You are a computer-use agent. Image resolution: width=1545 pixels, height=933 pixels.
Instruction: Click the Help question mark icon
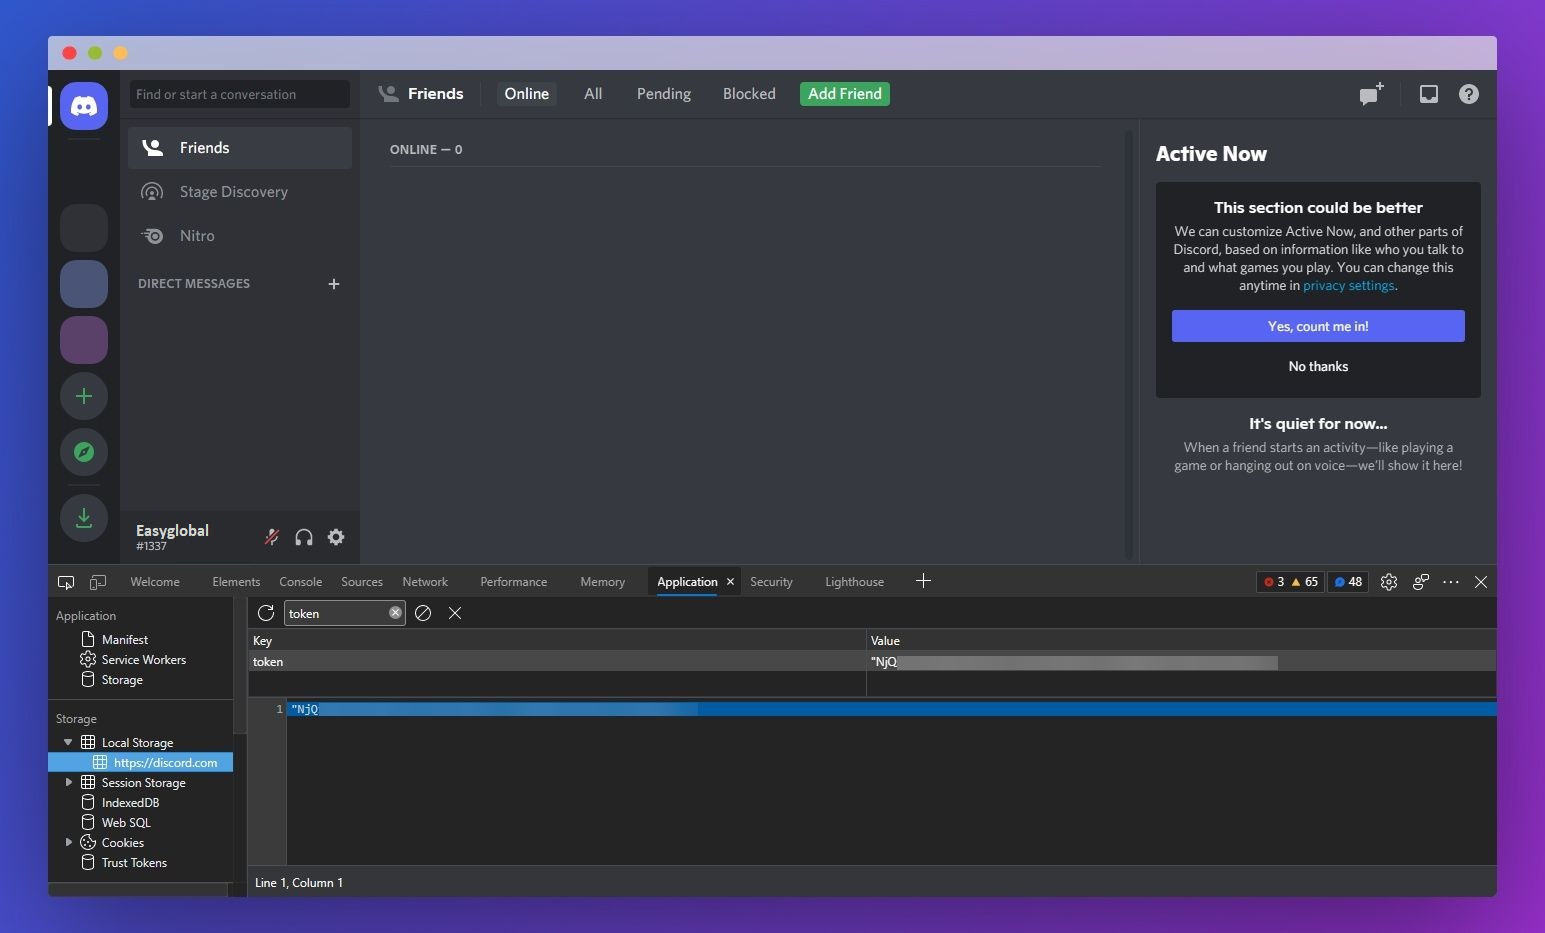(x=1468, y=94)
